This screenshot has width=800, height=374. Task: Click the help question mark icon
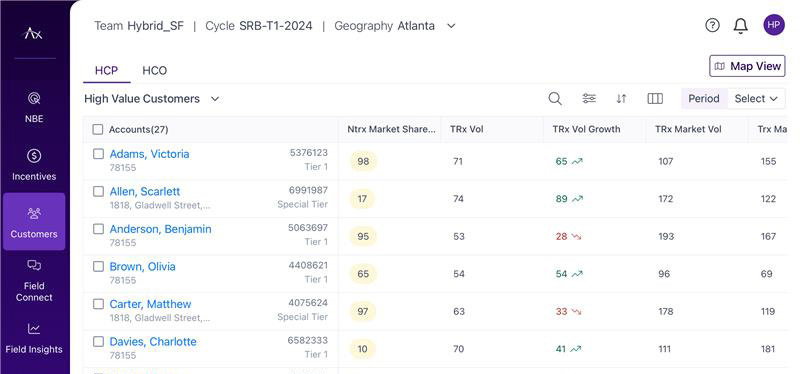pyautogui.click(x=712, y=25)
